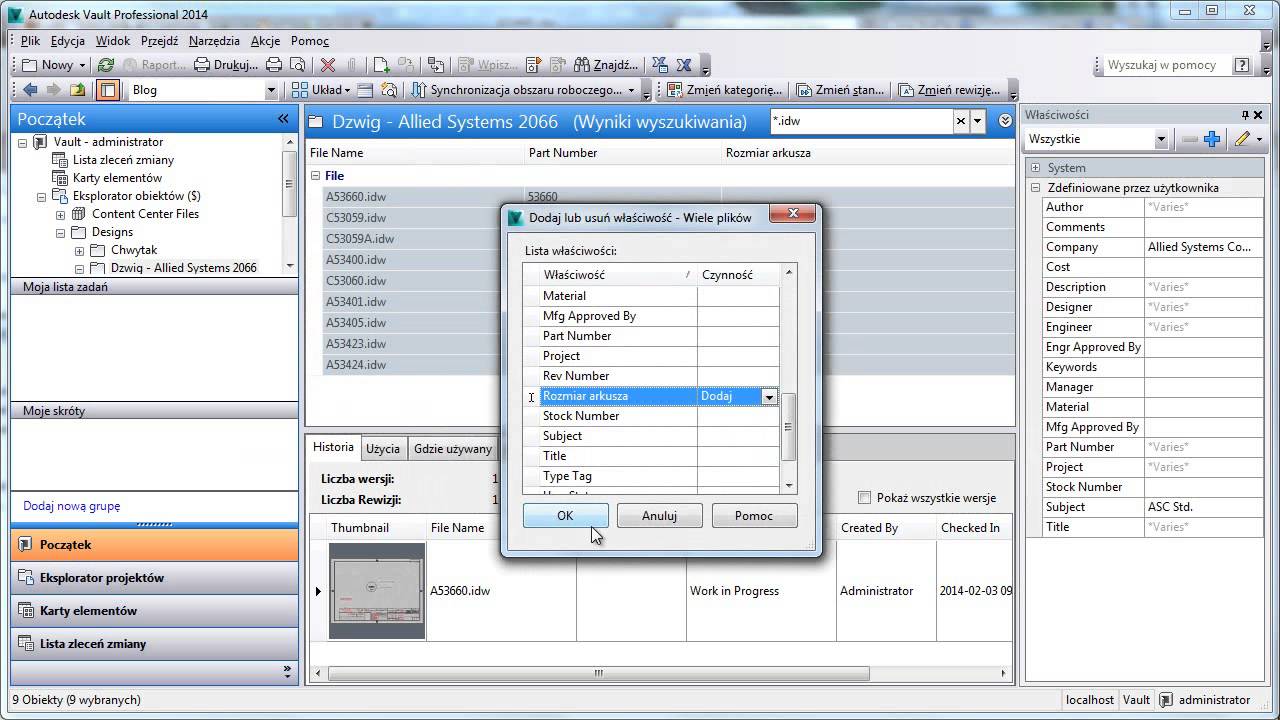The height and width of the screenshot is (720, 1280).
Task: Switch to the Użycia tab
Action: click(383, 448)
